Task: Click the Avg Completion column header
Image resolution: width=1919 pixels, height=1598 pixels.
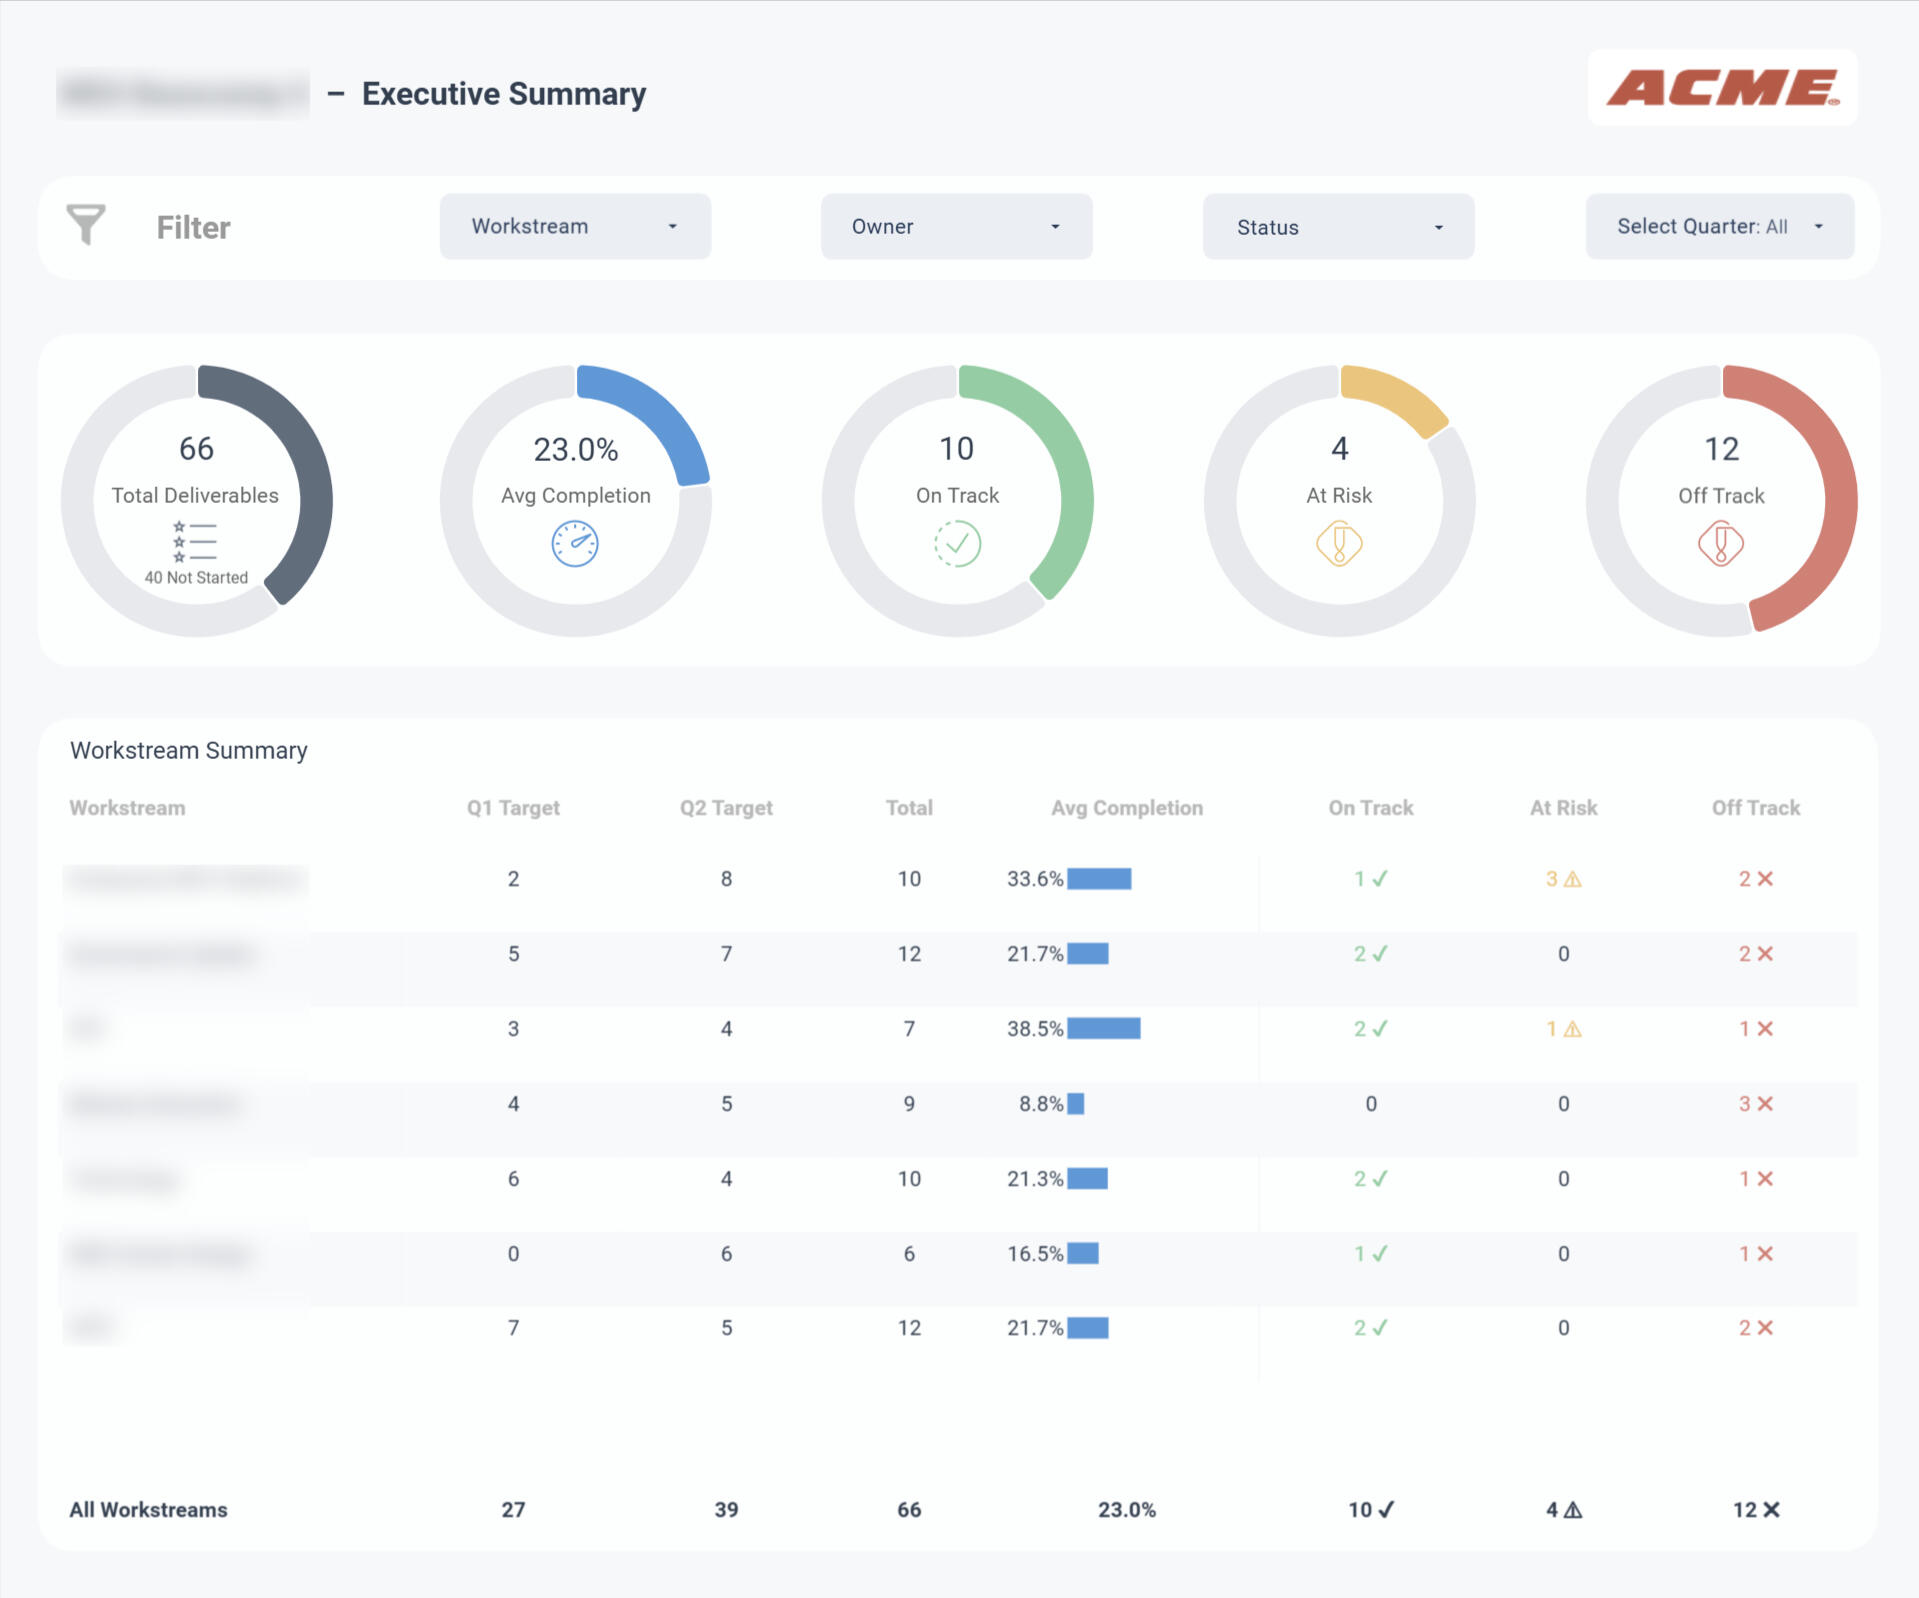Action: click(x=1126, y=807)
